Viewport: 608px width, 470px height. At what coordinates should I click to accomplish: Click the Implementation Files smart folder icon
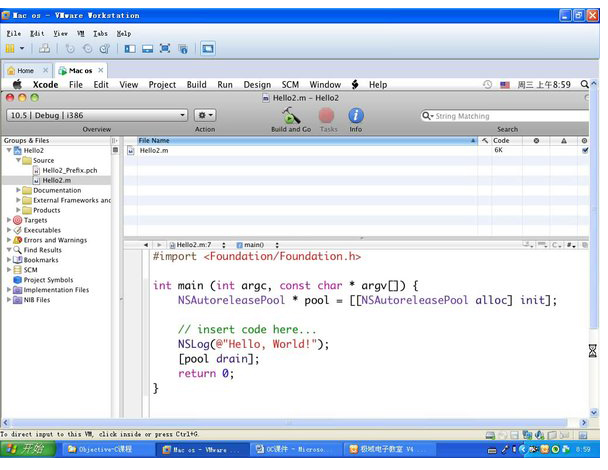[17, 290]
